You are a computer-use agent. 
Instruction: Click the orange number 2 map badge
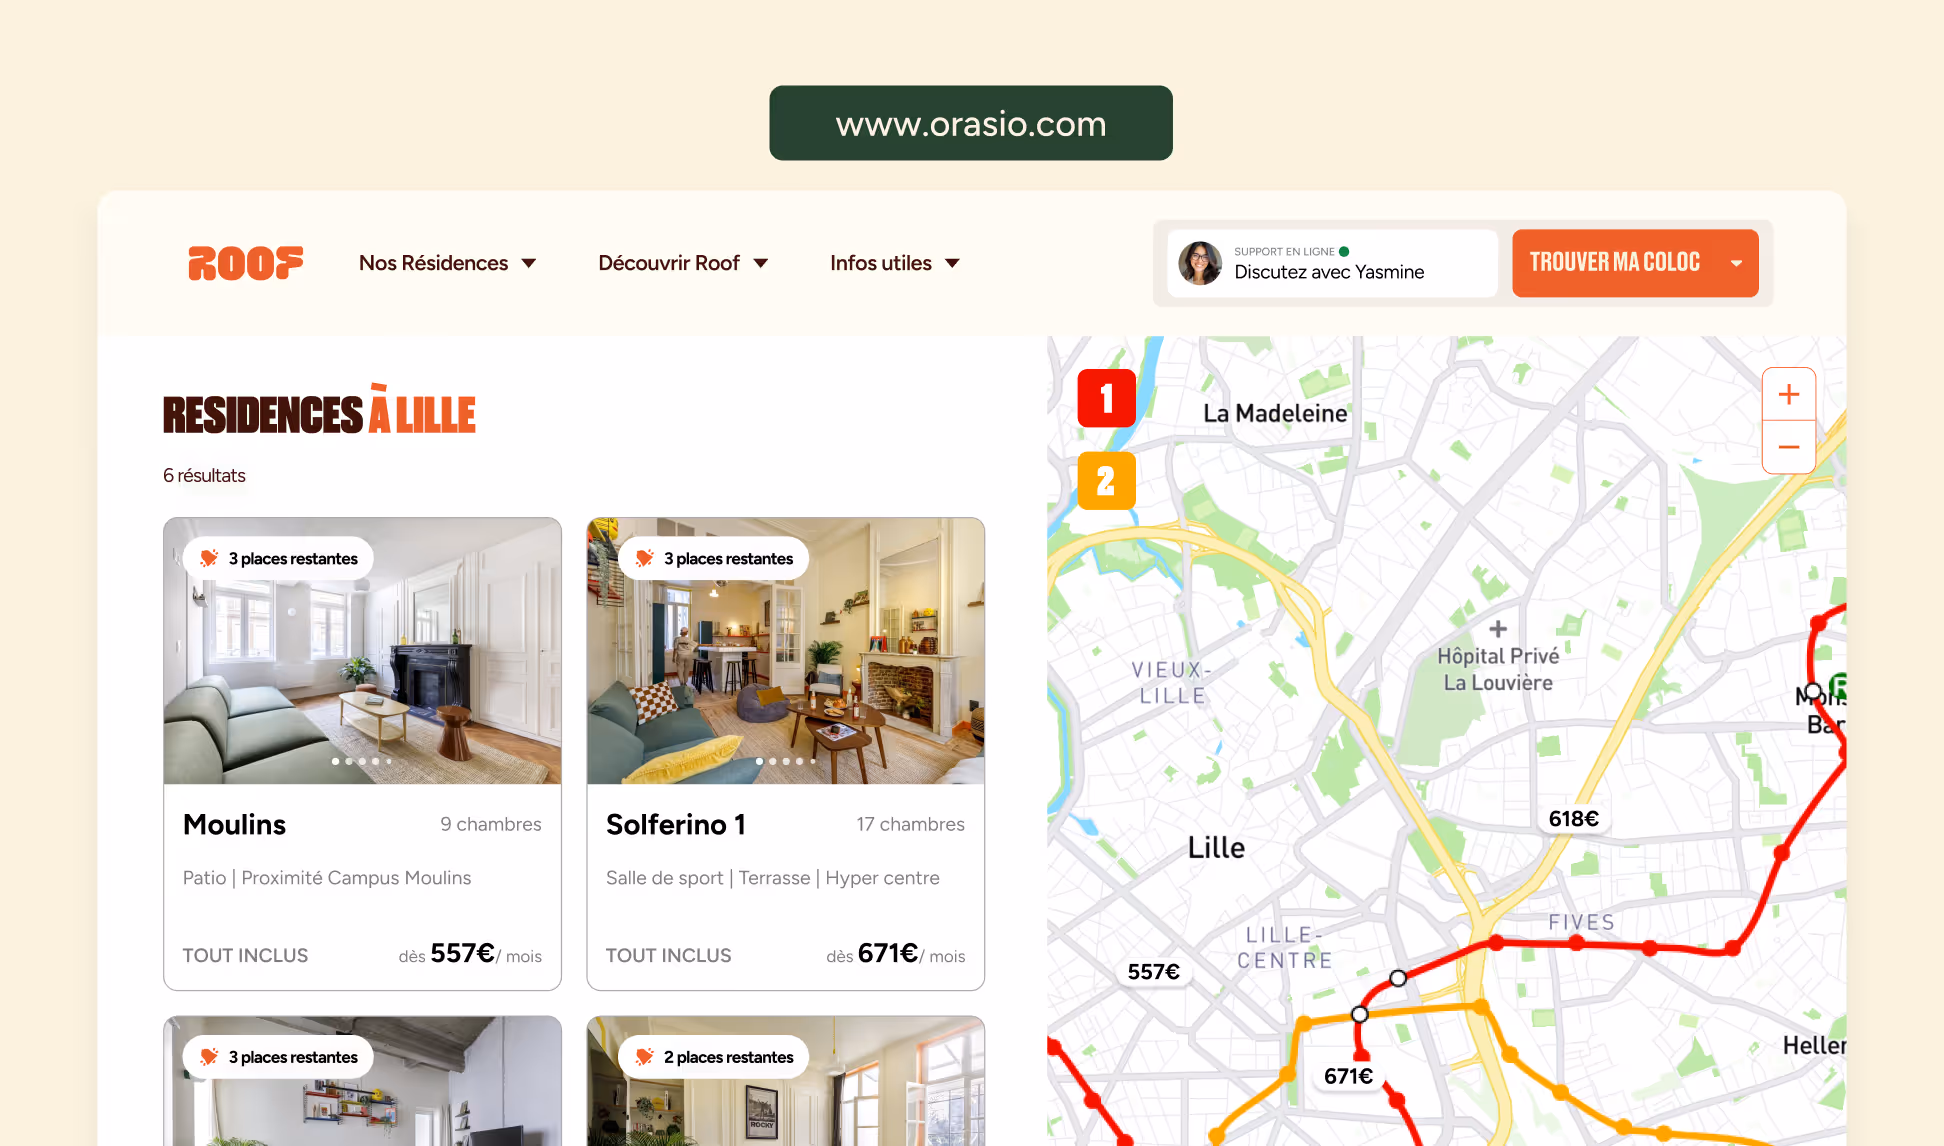[x=1106, y=481]
